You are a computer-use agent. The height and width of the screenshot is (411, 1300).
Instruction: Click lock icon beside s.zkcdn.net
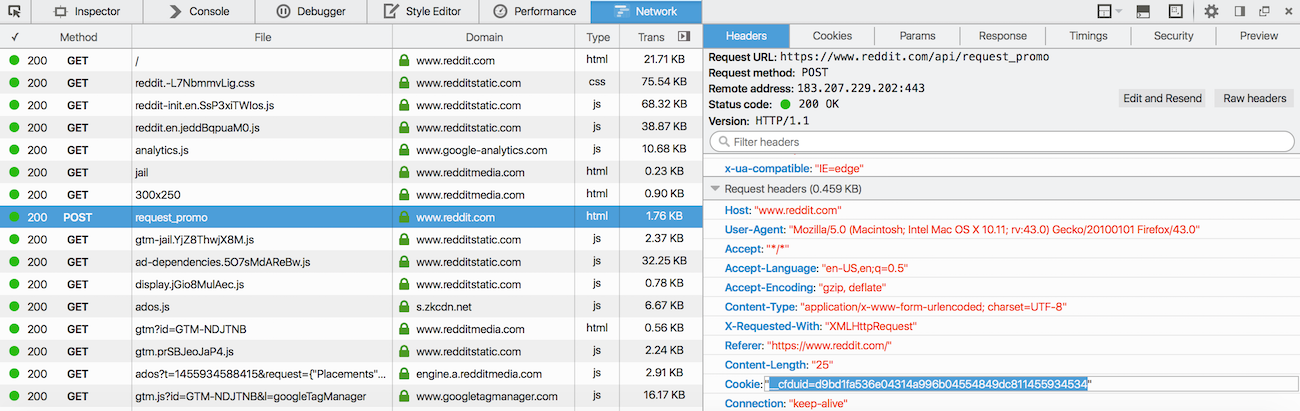[x=404, y=306]
